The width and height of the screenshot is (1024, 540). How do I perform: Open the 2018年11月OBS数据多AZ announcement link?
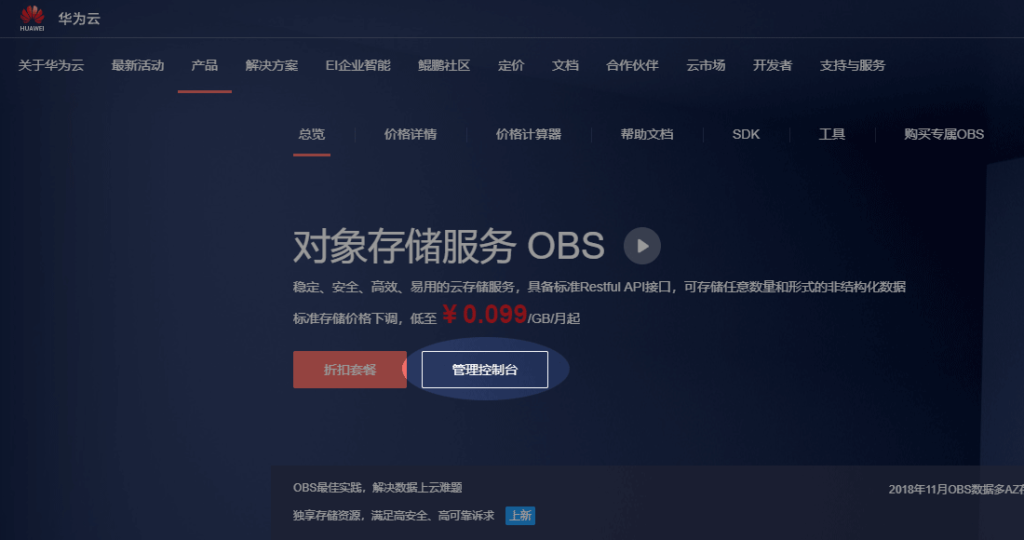tap(955, 490)
